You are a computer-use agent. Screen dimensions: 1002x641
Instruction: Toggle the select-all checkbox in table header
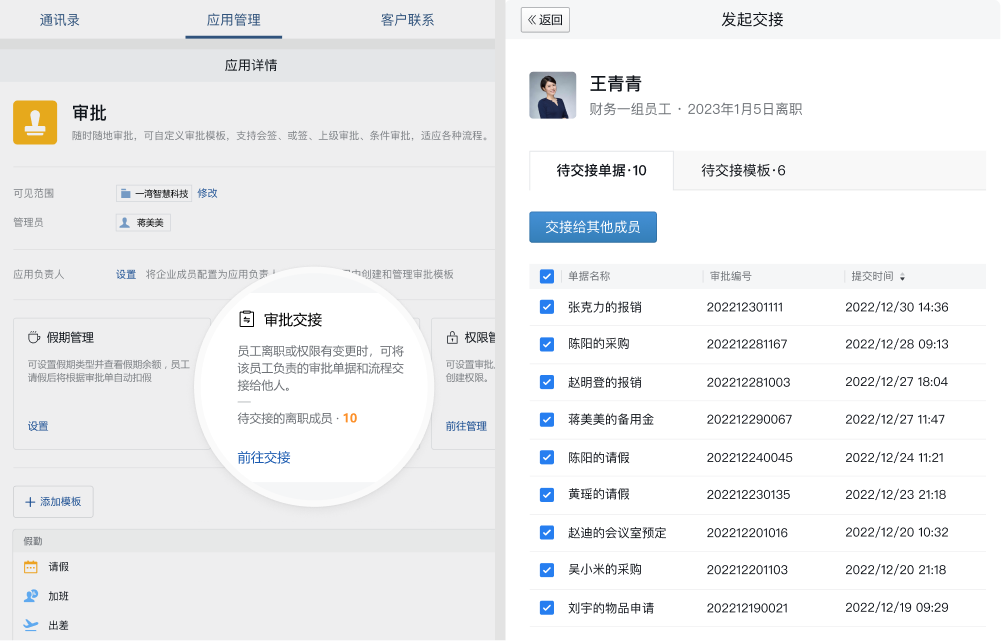[x=546, y=276]
